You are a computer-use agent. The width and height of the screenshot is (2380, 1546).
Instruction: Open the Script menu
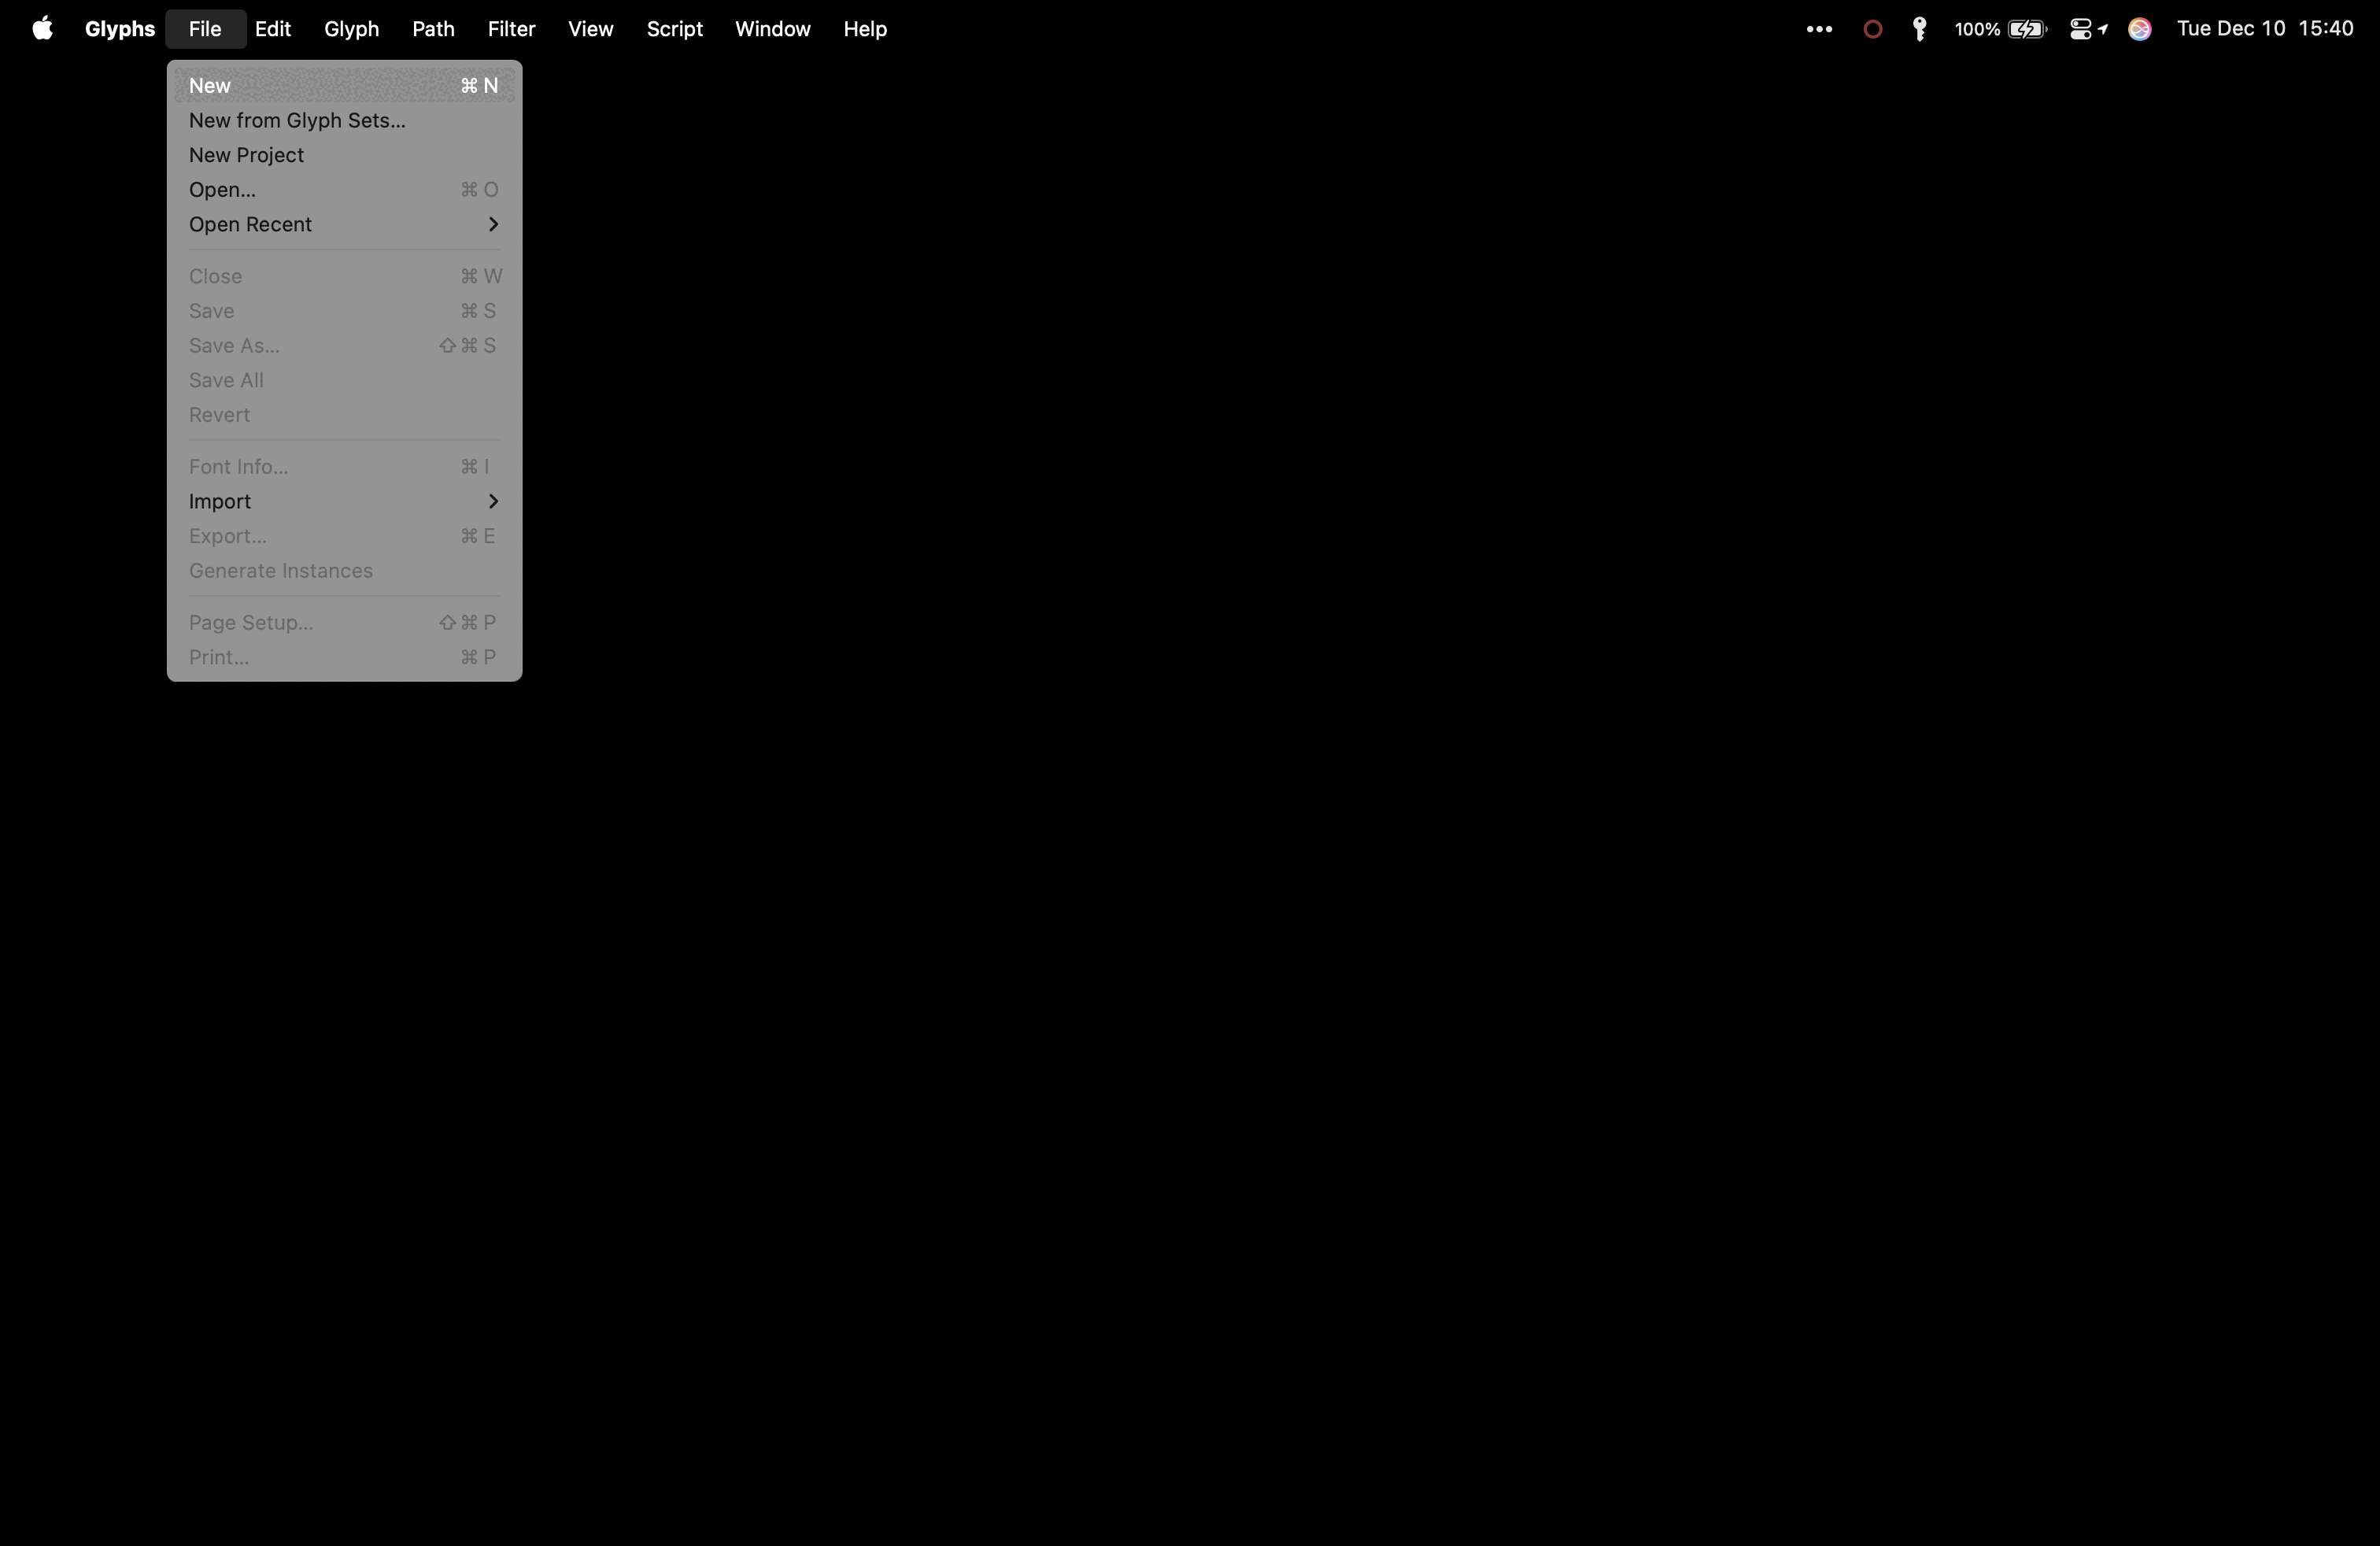coord(674,29)
